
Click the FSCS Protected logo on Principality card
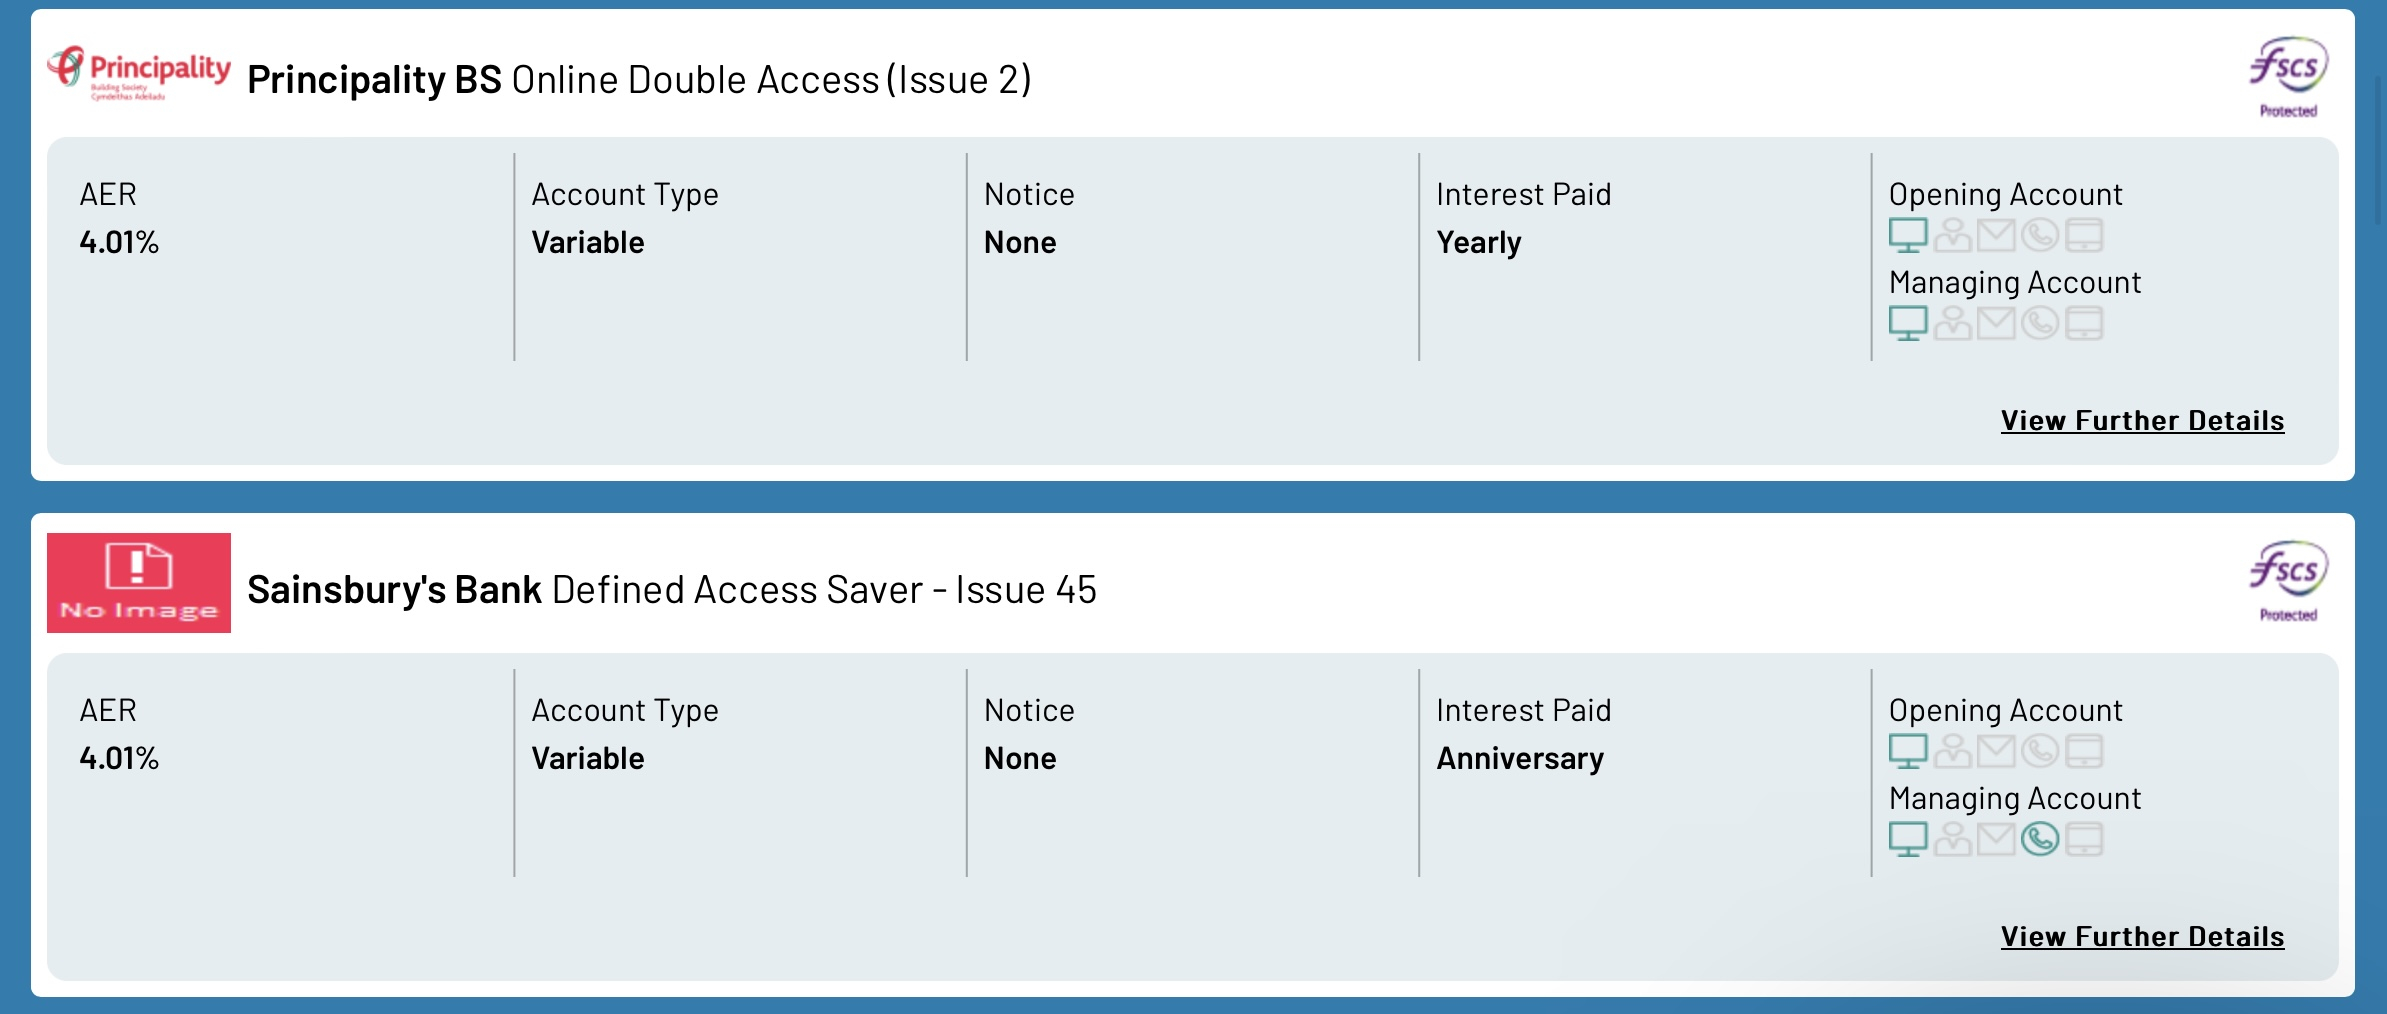(2288, 78)
